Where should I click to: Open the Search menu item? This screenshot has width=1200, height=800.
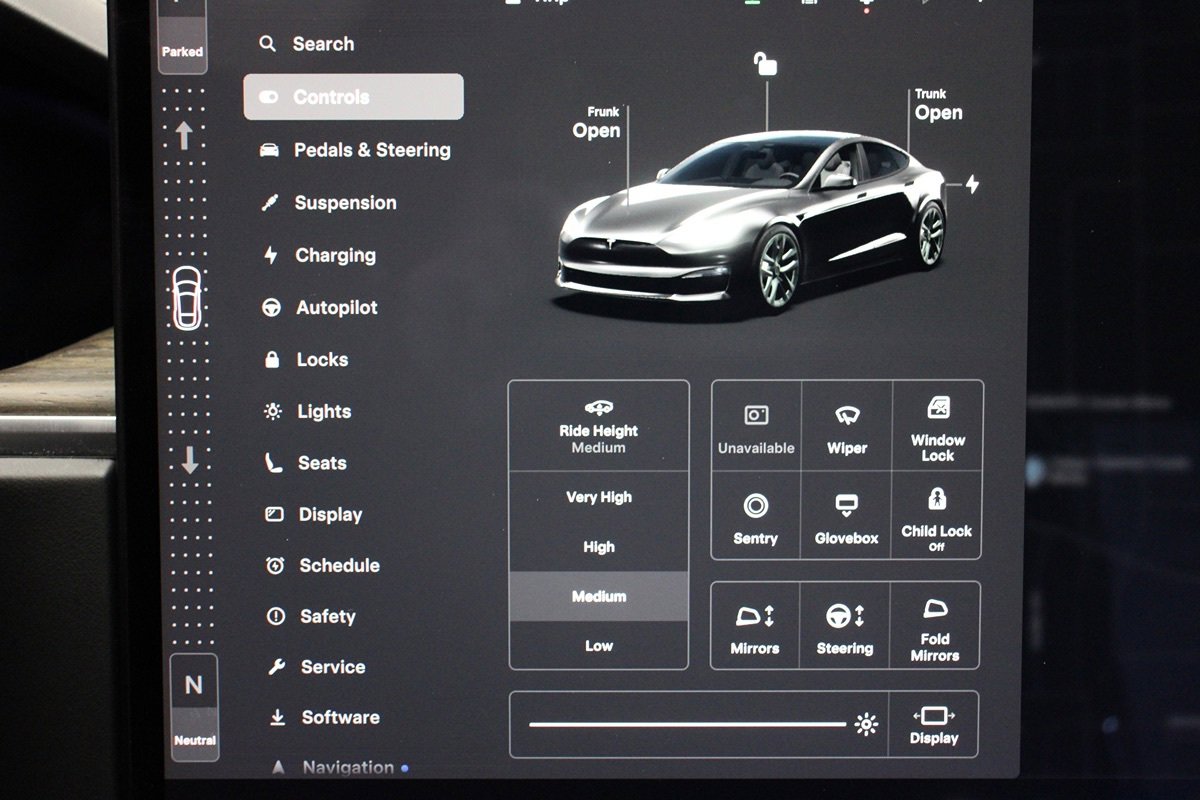[306, 44]
